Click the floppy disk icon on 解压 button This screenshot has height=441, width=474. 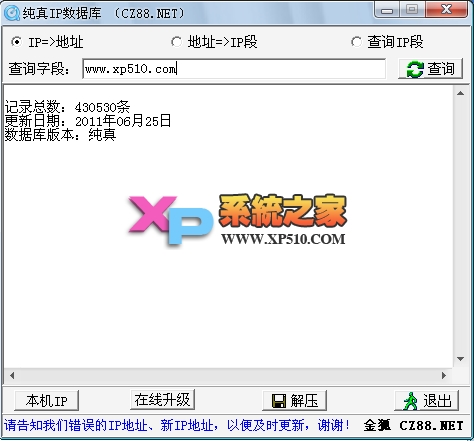point(279,401)
